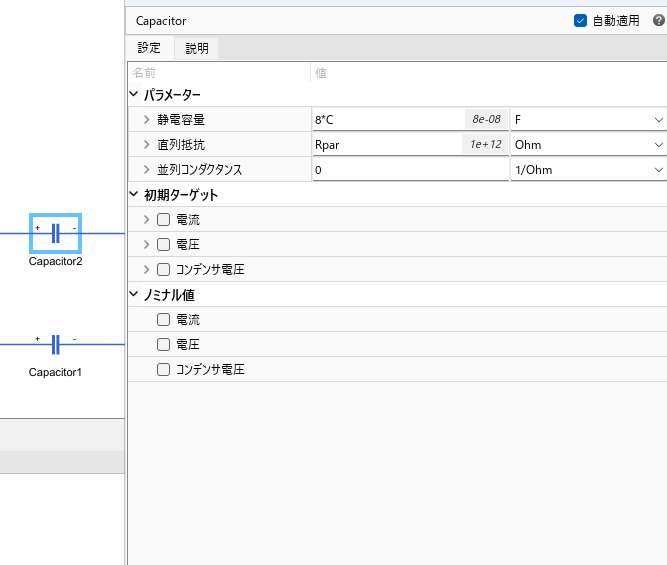
Task: Click the Capacitor1 label text
Action: coord(55,372)
